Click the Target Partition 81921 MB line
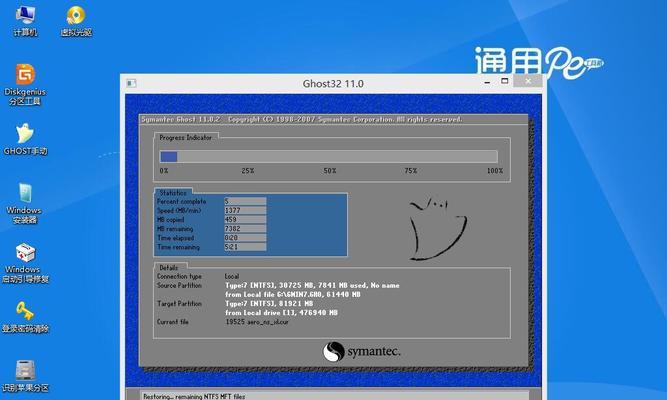The image size is (667, 400). (x=269, y=304)
